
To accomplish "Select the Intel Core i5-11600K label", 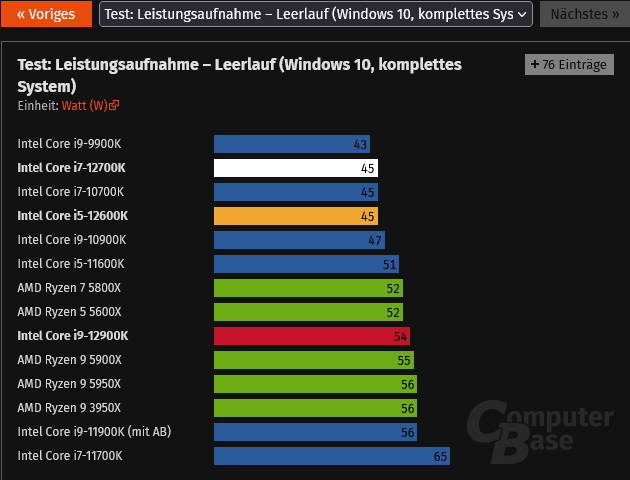I will pos(71,264).
